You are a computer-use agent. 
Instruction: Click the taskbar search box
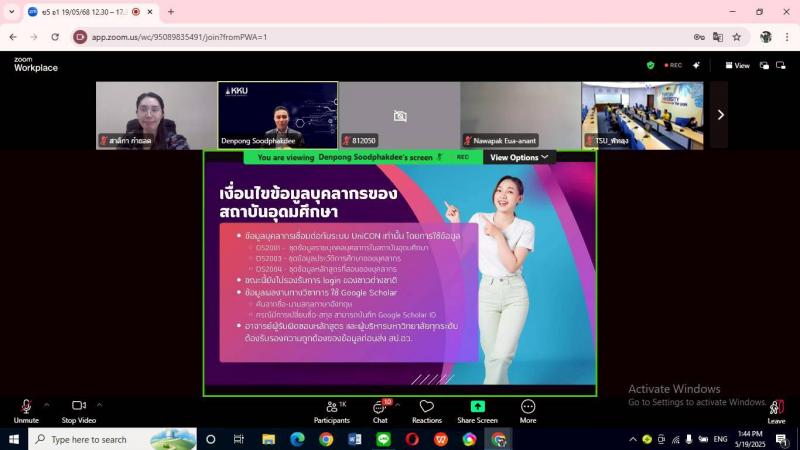pyautogui.click(x=112, y=439)
